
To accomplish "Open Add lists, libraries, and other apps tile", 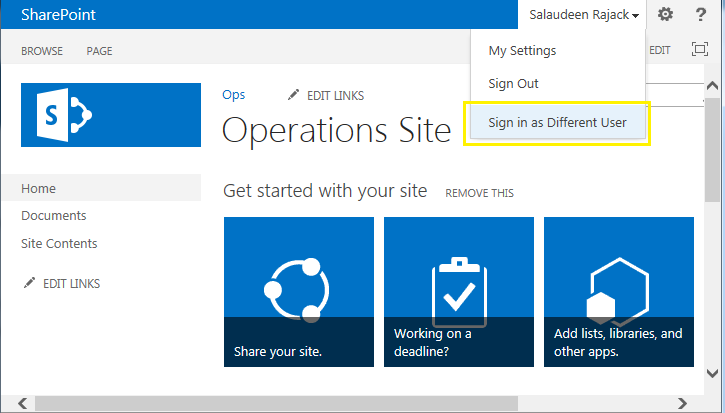I will (x=619, y=292).
